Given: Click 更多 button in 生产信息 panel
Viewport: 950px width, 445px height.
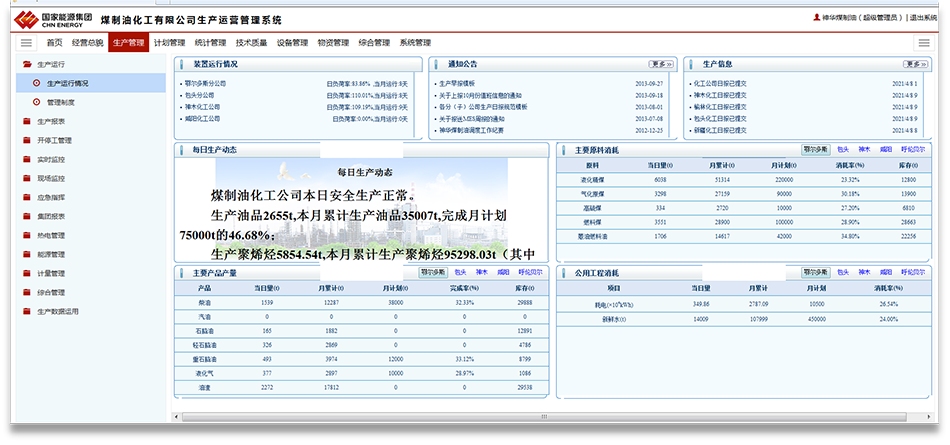Looking at the screenshot, I should point(915,64).
